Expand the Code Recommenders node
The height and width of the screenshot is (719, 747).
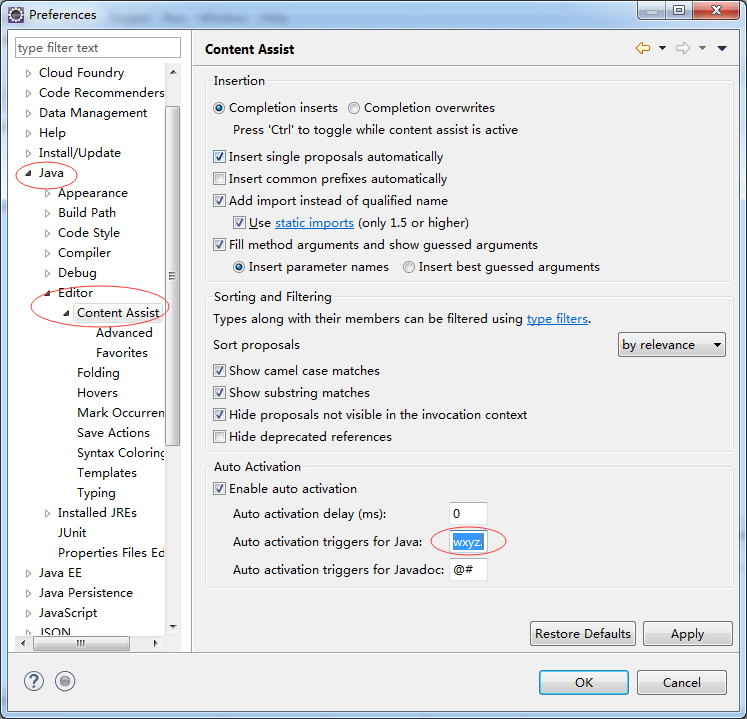[28, 93]
